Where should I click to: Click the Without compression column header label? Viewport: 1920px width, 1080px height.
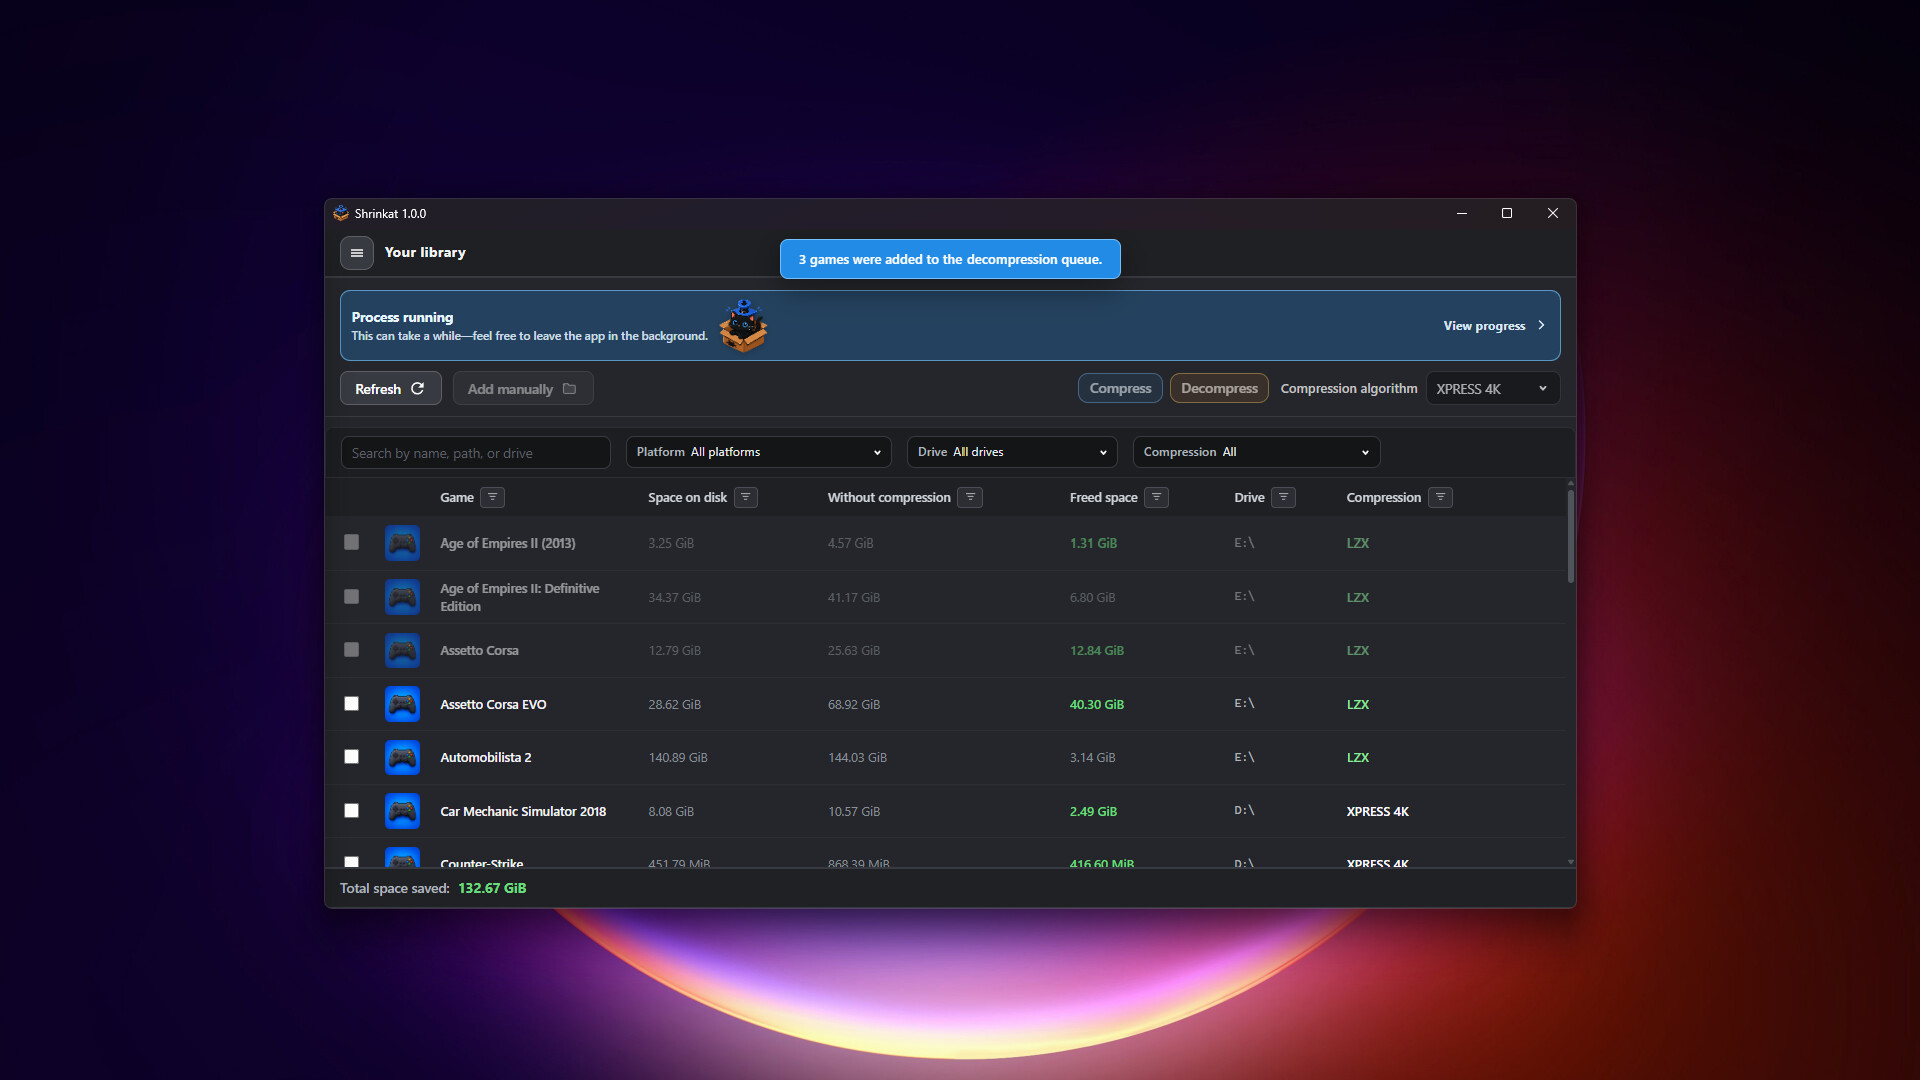(889, 497)
